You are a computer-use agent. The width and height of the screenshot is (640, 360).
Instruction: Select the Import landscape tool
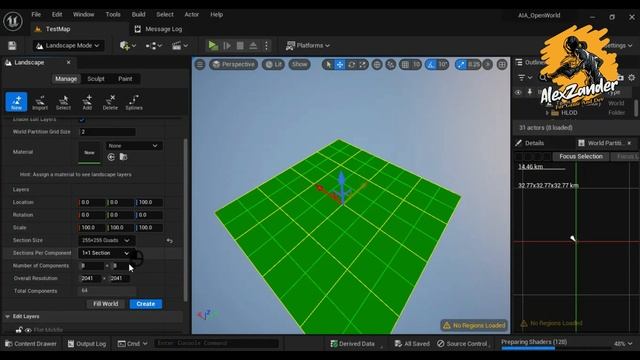[40, 102]
